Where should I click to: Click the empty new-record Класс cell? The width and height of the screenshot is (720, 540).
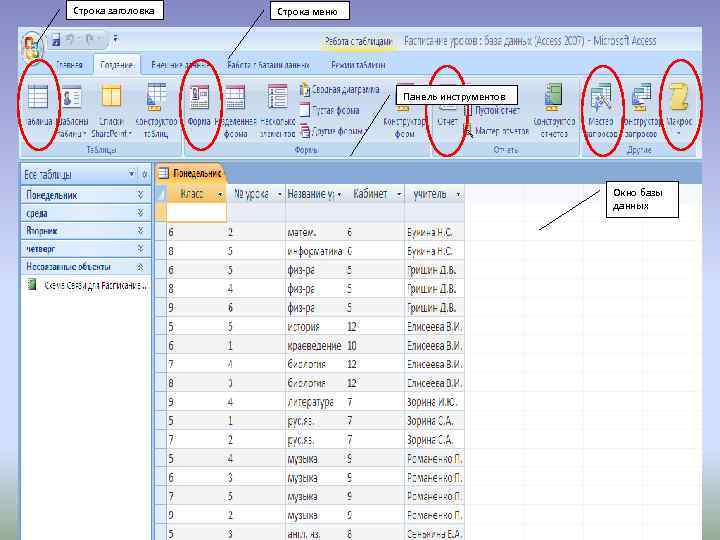(x=197, y=213)
